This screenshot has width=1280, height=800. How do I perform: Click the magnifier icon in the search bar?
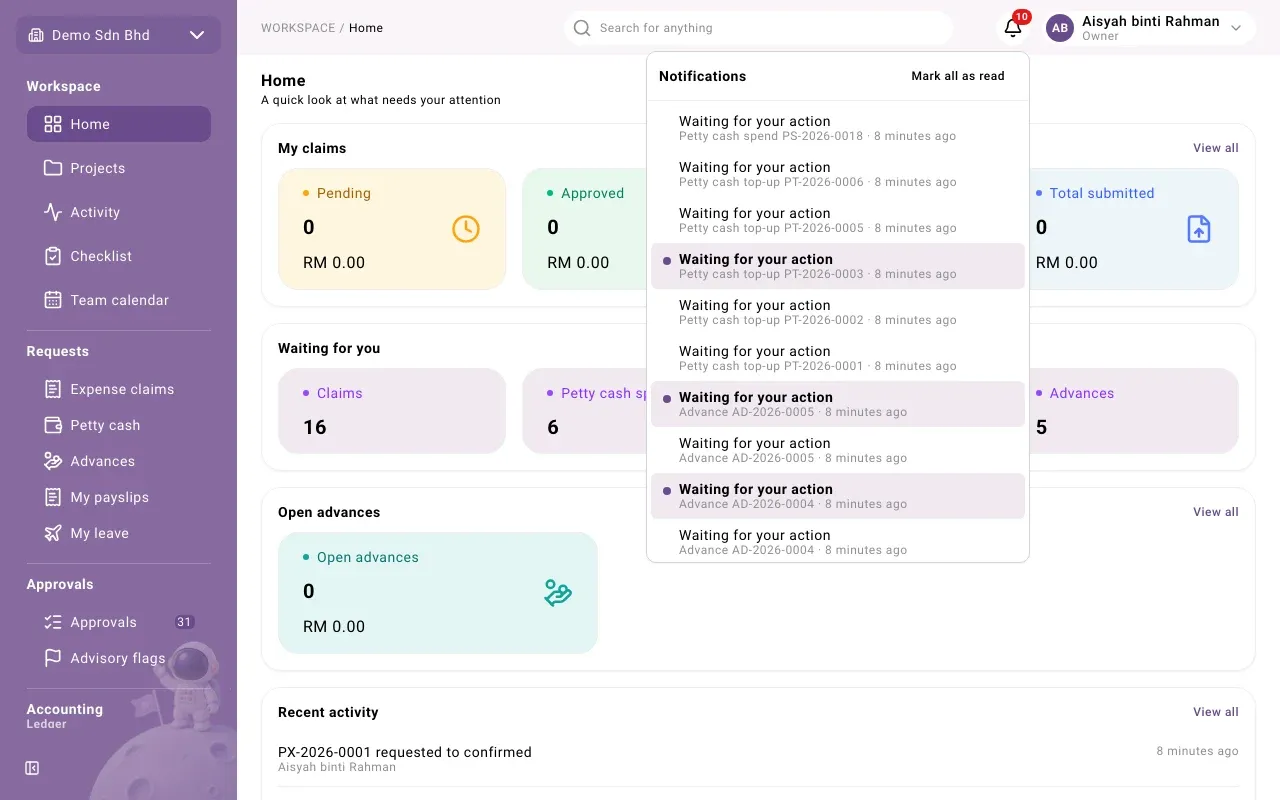(582, 28)
